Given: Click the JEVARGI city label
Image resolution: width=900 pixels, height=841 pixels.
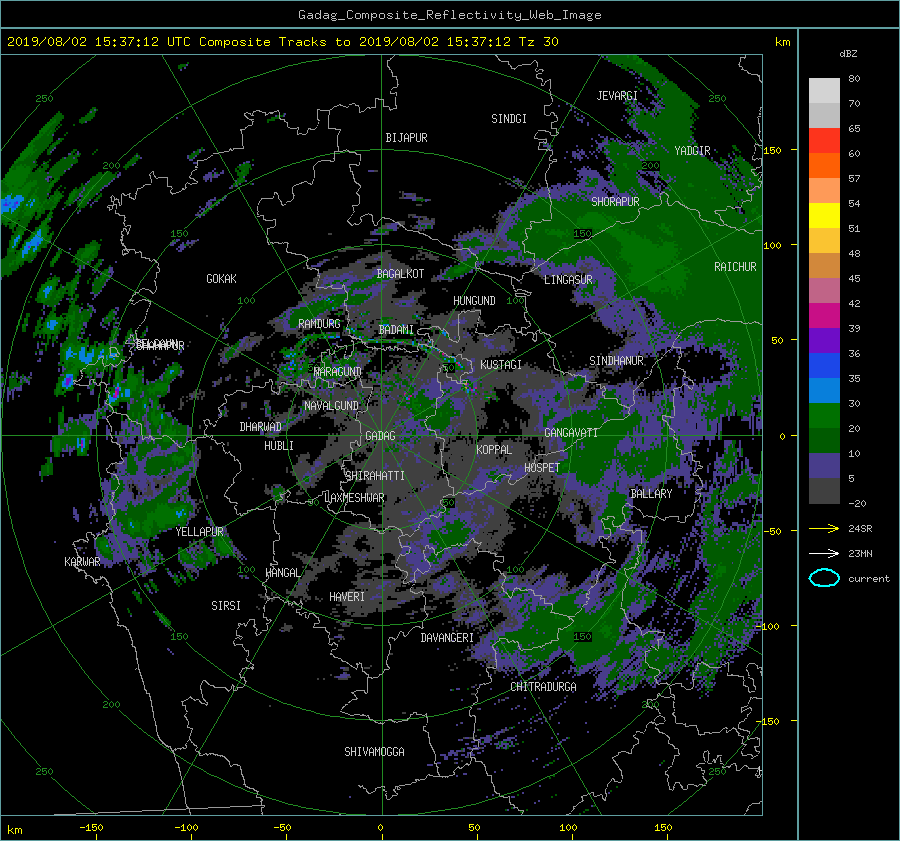Looking at the screenshot, I should pyautogui.click(x=617, y=96).
